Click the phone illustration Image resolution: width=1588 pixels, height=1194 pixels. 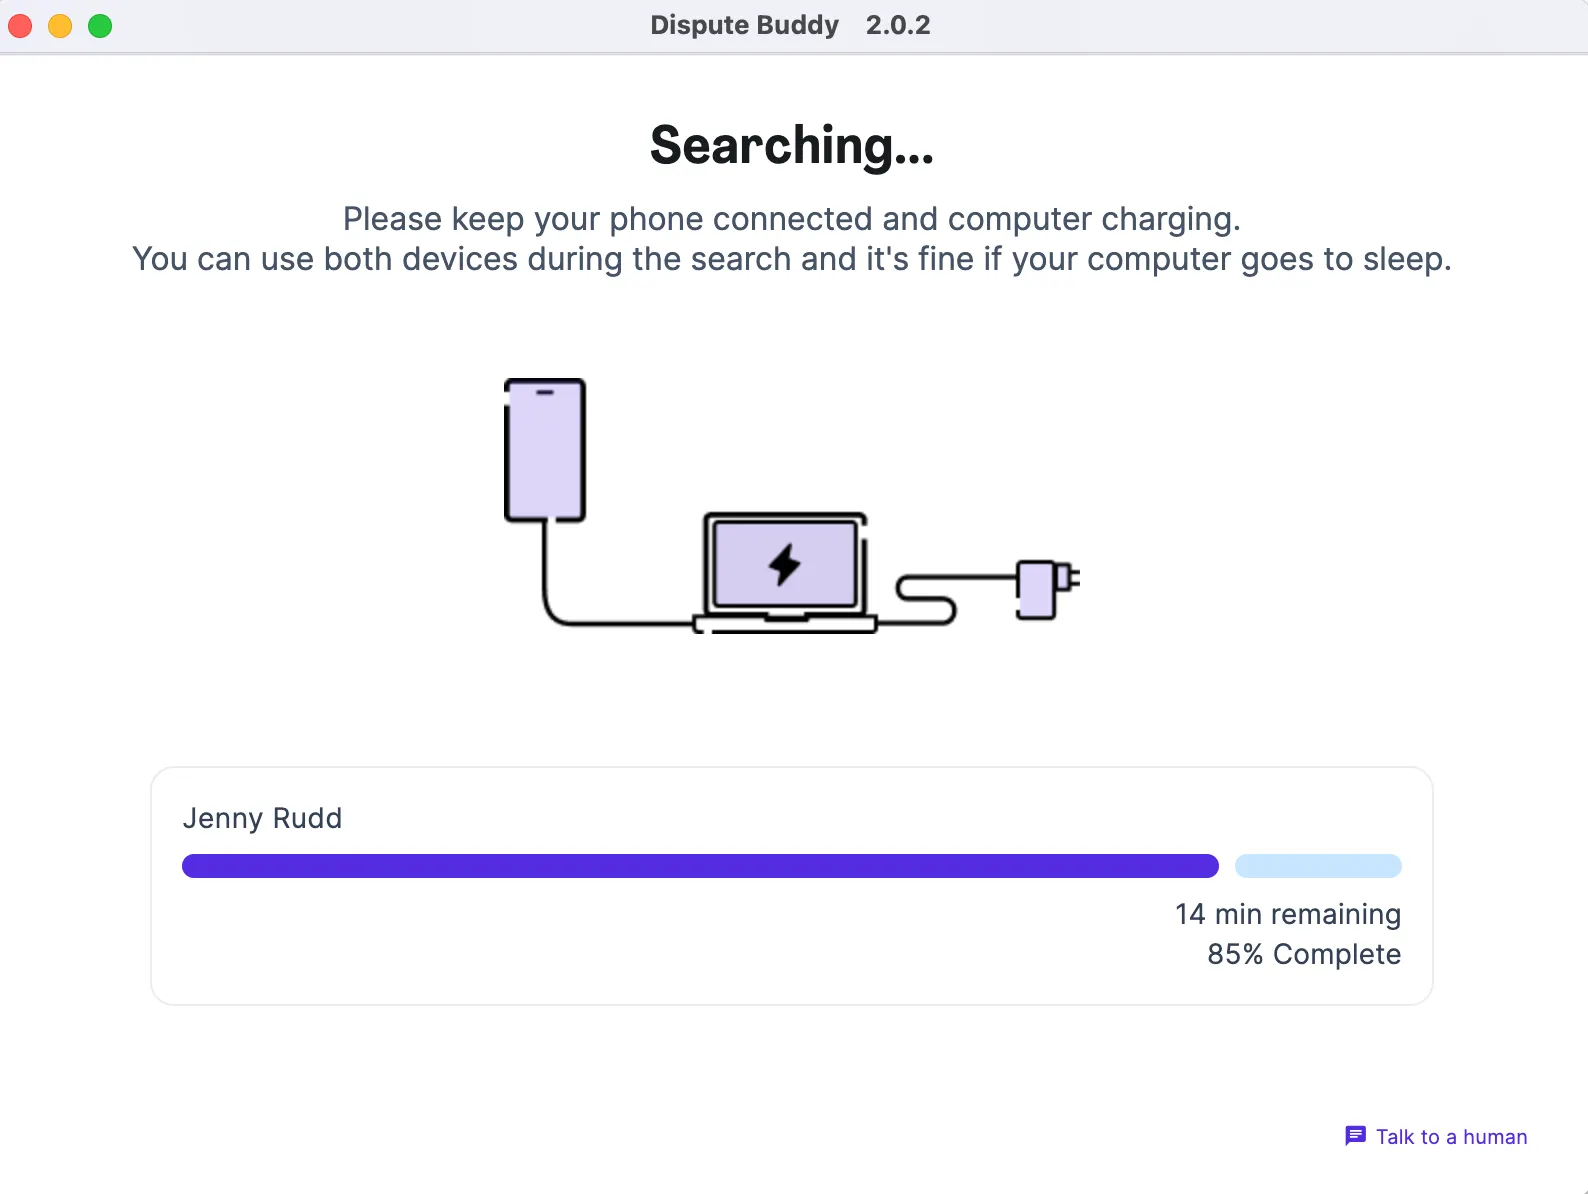[544, 448]
